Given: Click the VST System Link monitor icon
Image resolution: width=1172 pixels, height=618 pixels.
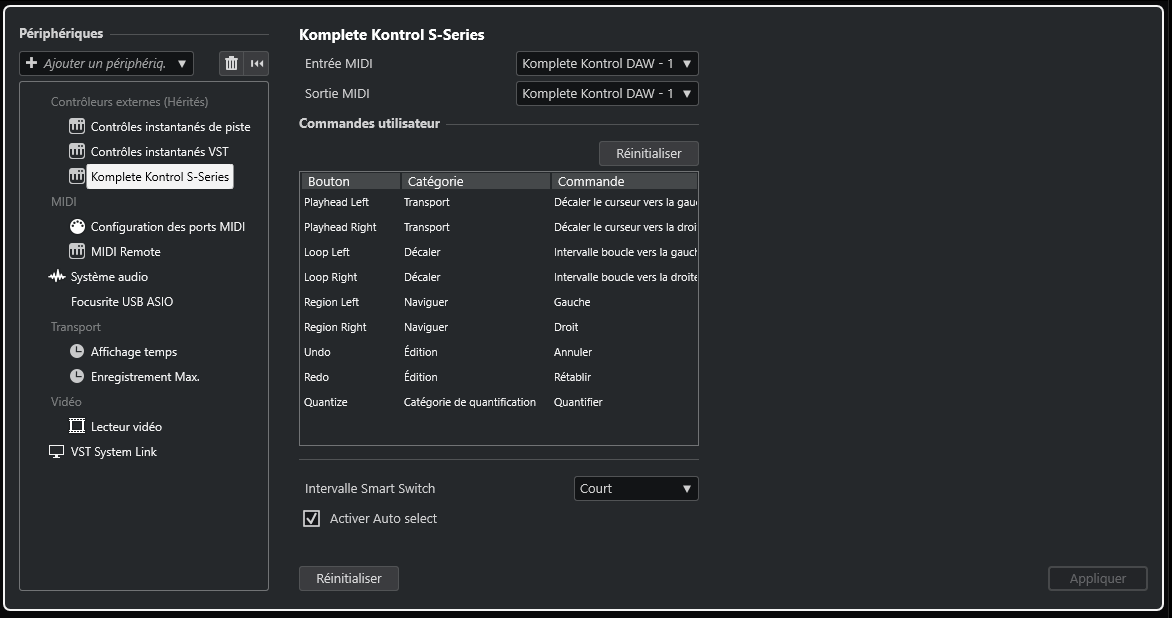Looking at the screenshot, I should (x=57, y=452).
